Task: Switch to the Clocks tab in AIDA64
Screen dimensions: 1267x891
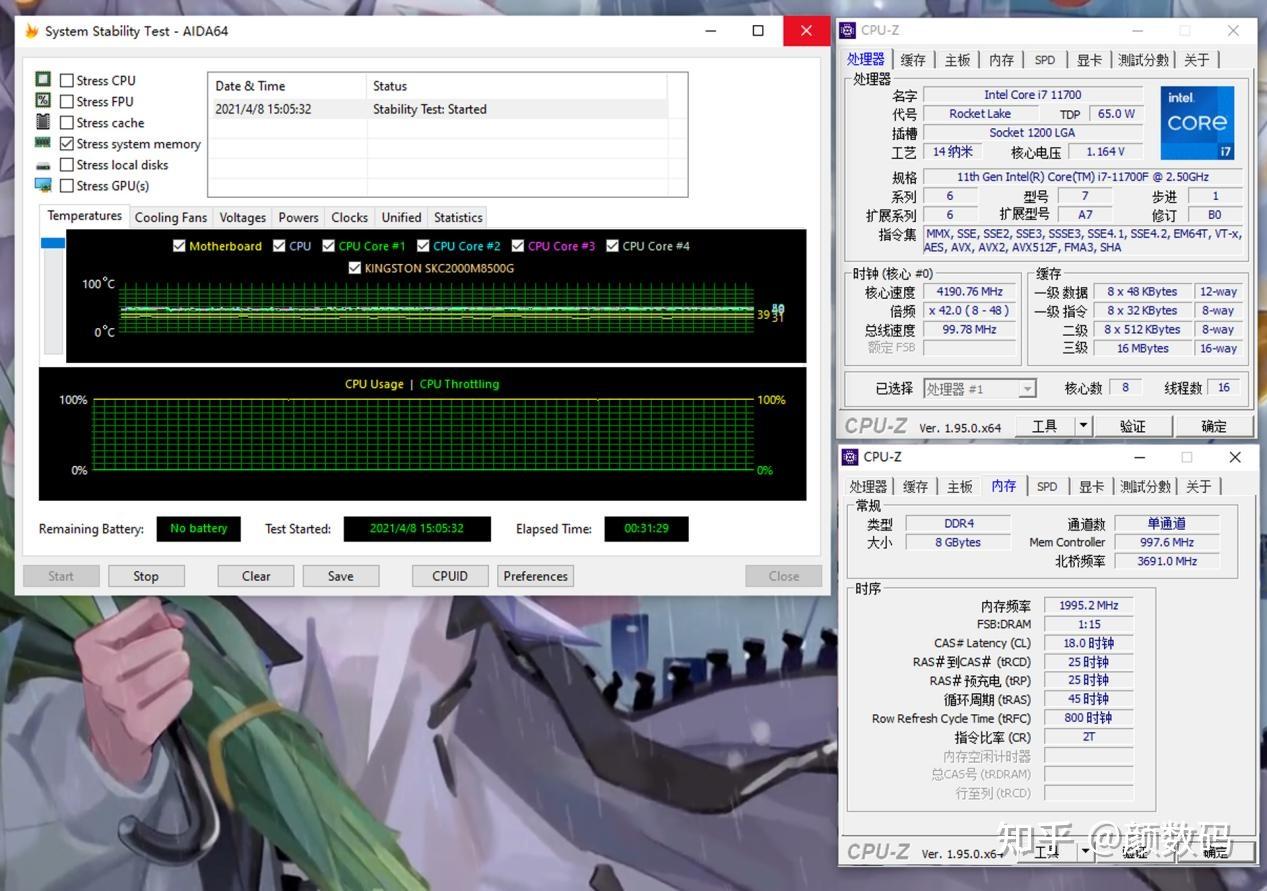Action: click(348, 217)
